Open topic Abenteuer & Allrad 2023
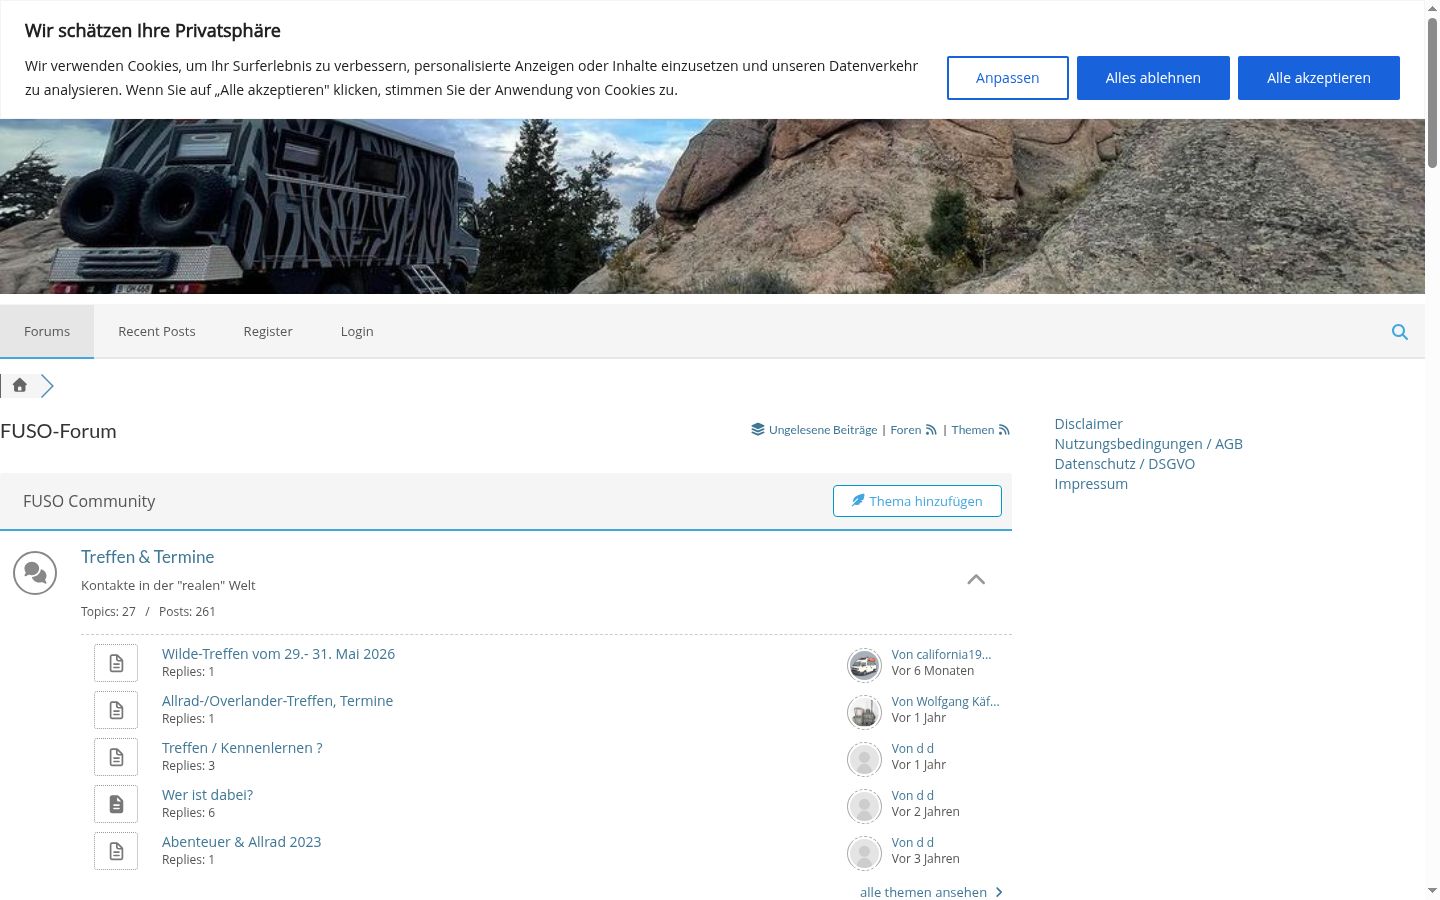 coord(241,842)
